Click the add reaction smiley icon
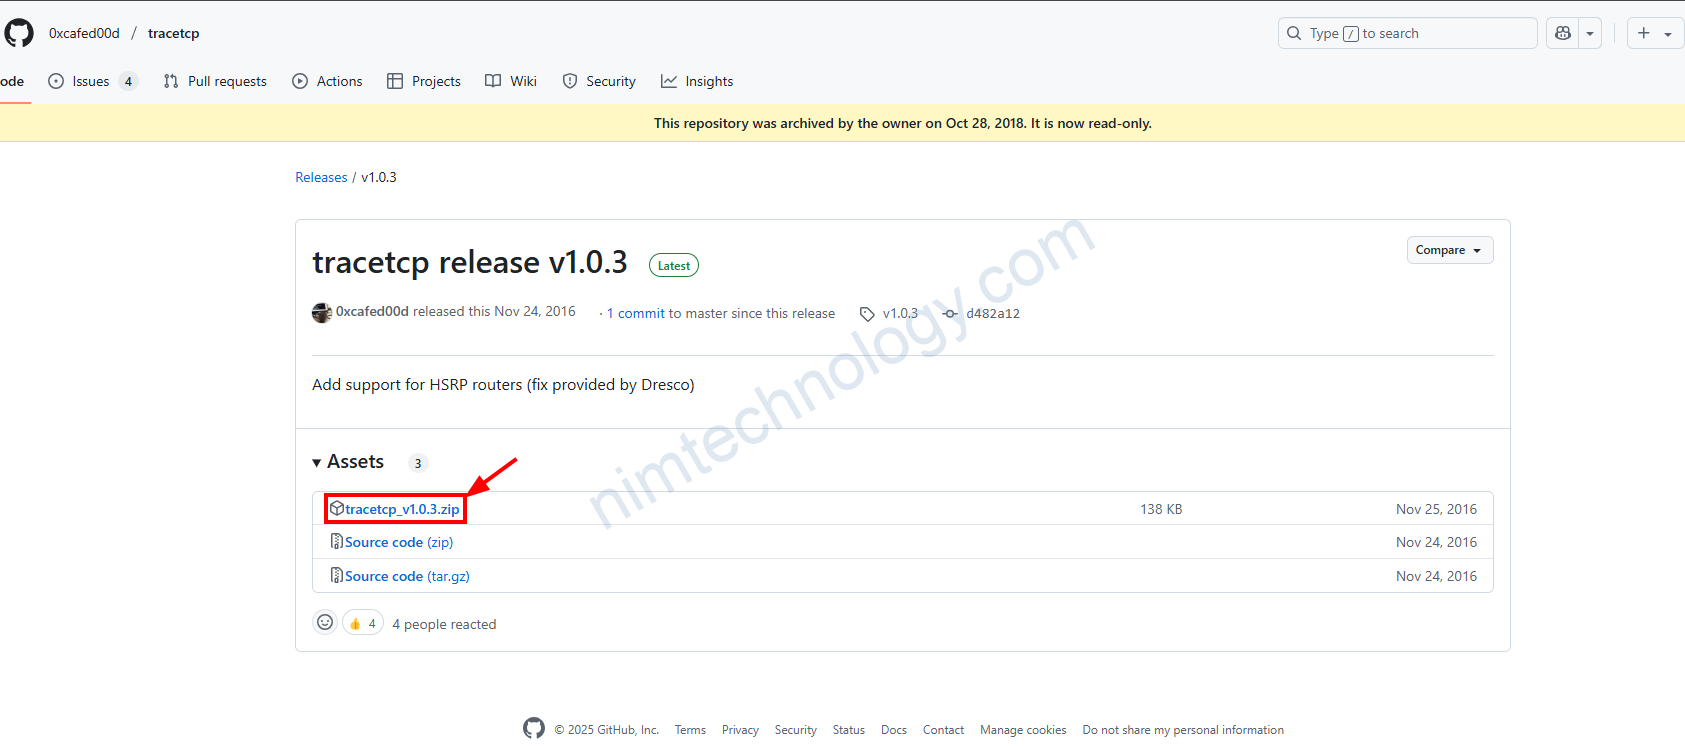The width and height of the screenshot is (1685, 749). pyautogui.click(x=325, y=623)
